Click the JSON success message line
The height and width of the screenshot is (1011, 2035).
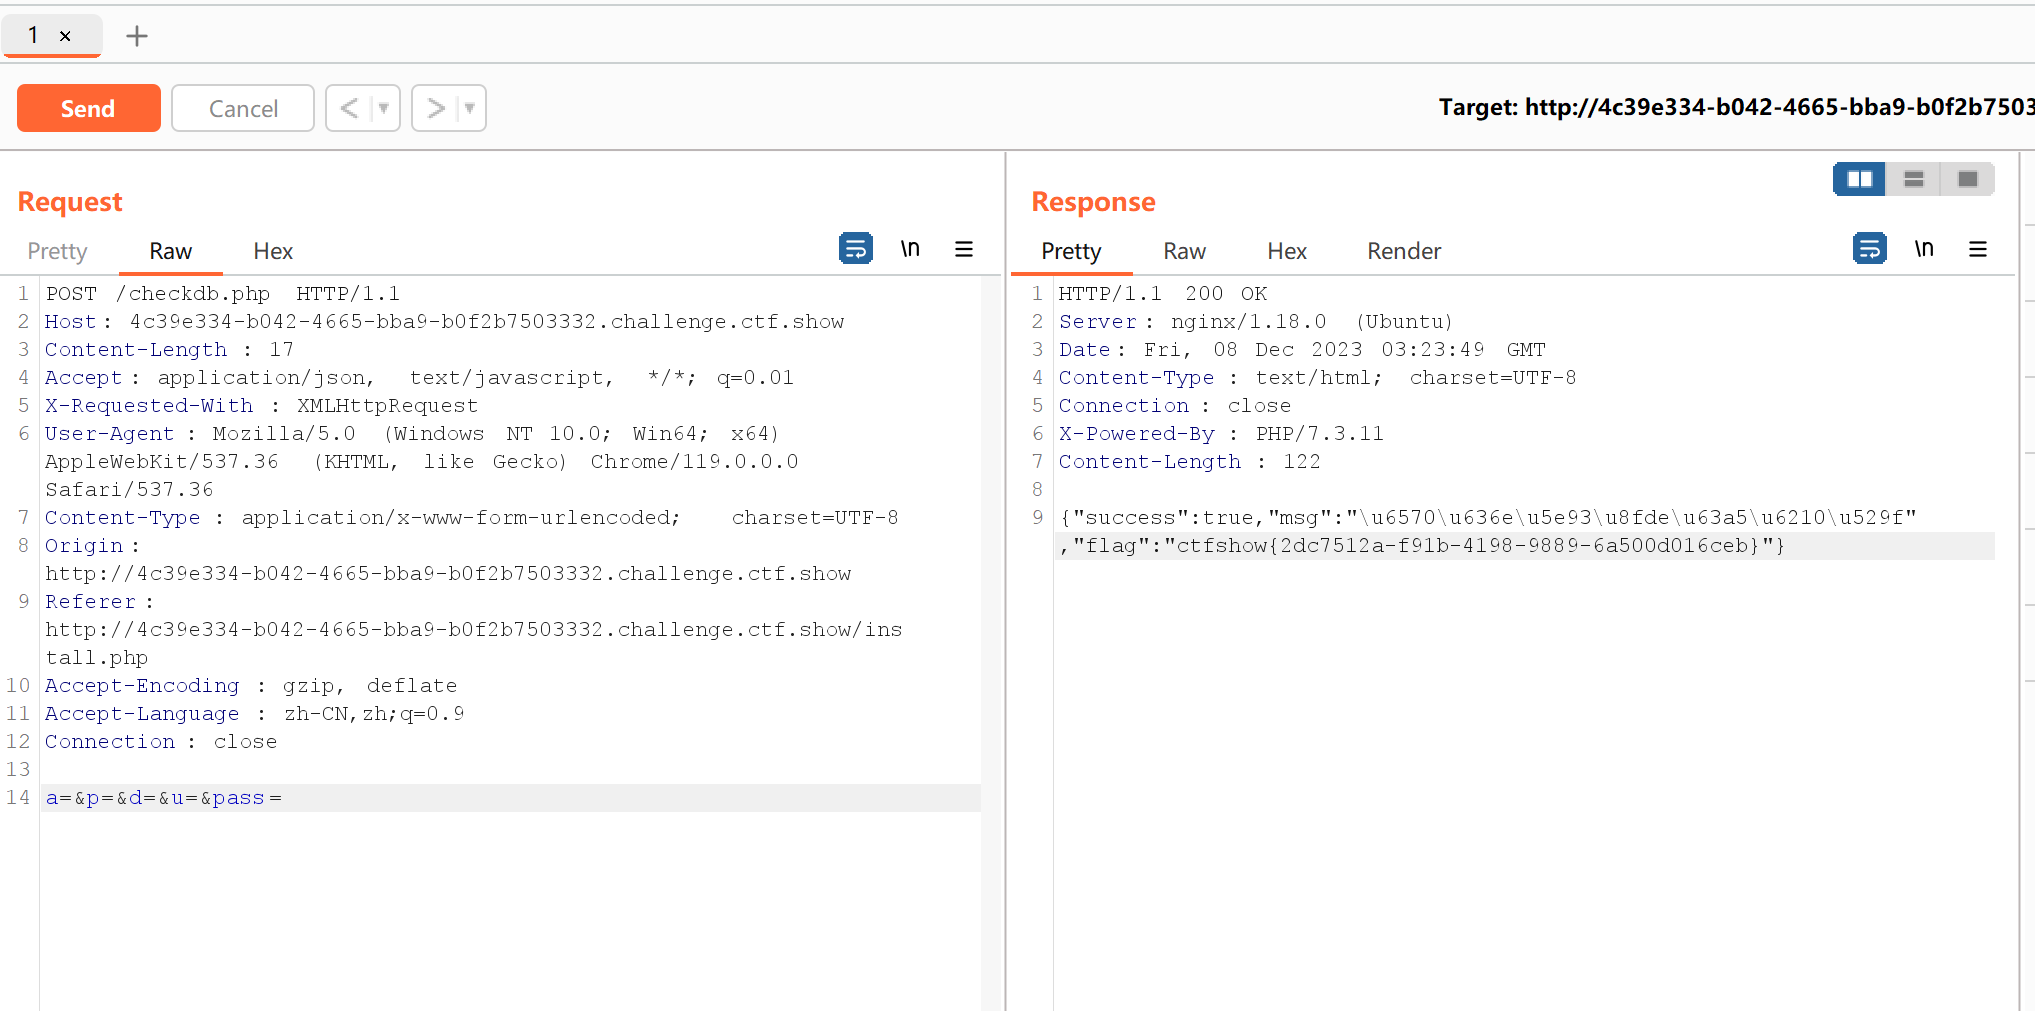tap(1488, 518)
